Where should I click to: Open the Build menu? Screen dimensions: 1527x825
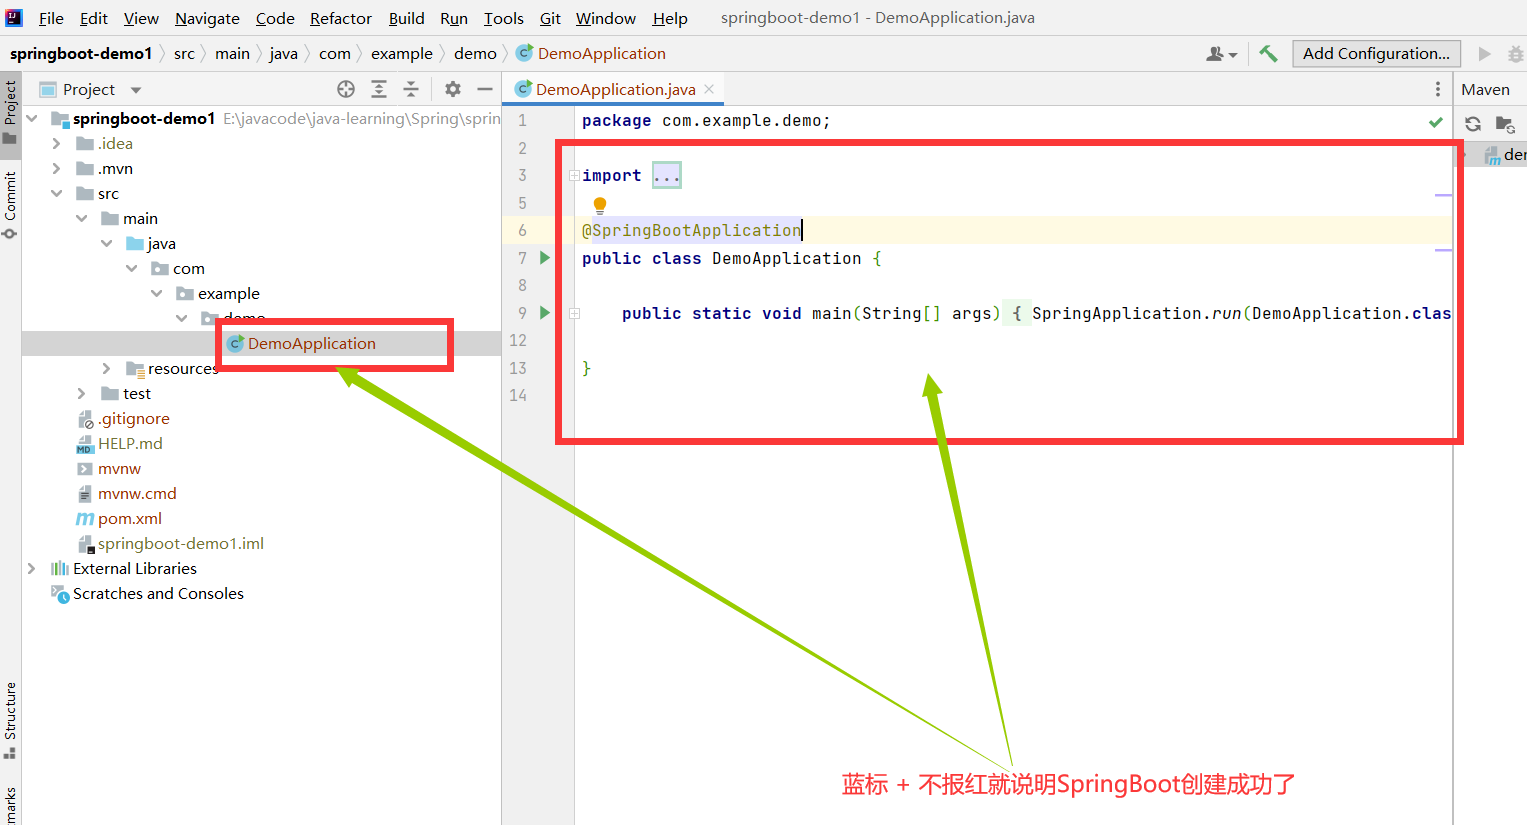(407, 18)
